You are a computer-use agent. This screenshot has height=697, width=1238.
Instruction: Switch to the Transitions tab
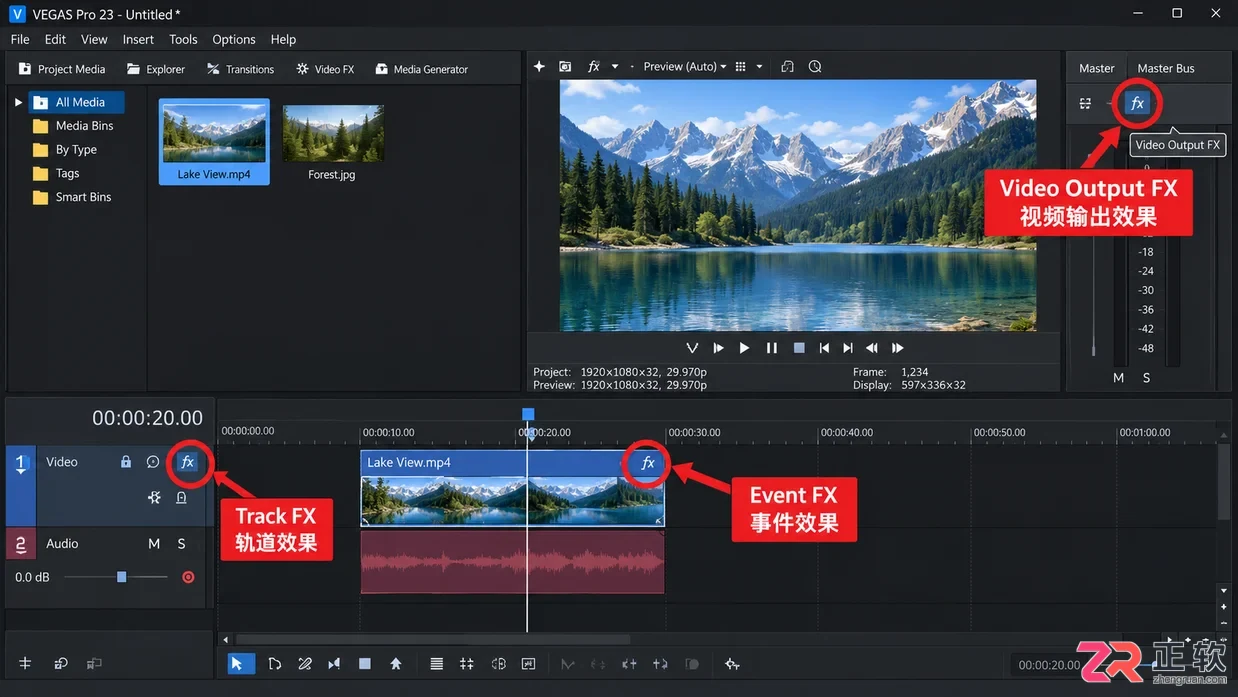click(240, 69)
